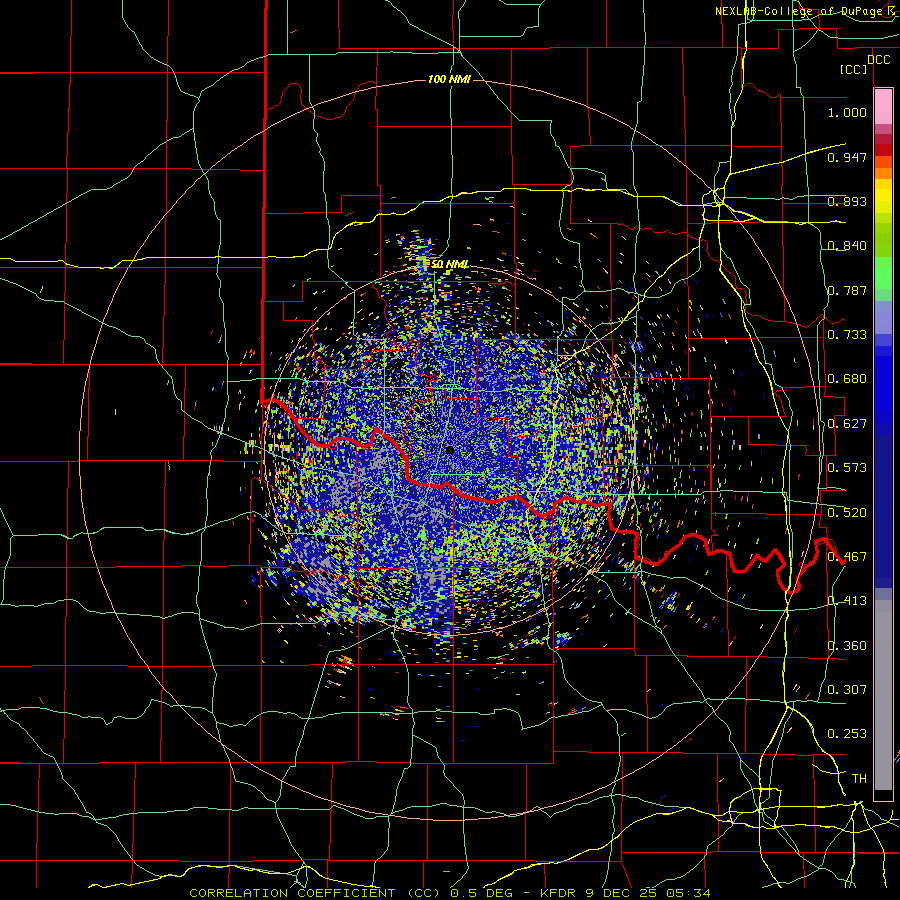Screen dimensions: 900x900
Task: Click the 0.413 scale value
Action: (x=847, y=601)
